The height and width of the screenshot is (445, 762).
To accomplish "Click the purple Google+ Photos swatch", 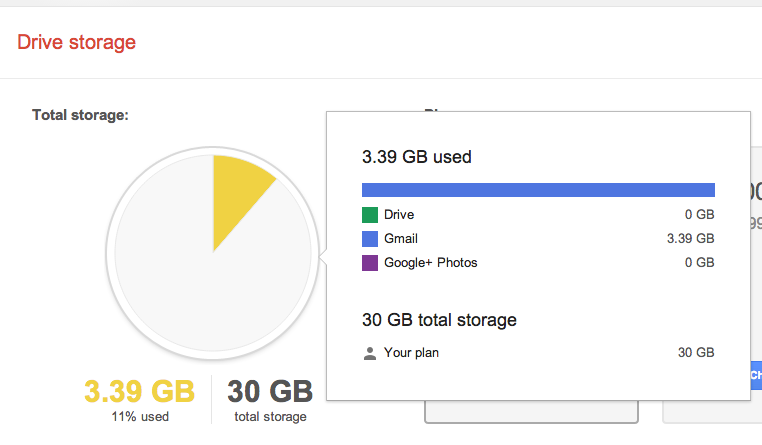I will (x=370, y=263).
